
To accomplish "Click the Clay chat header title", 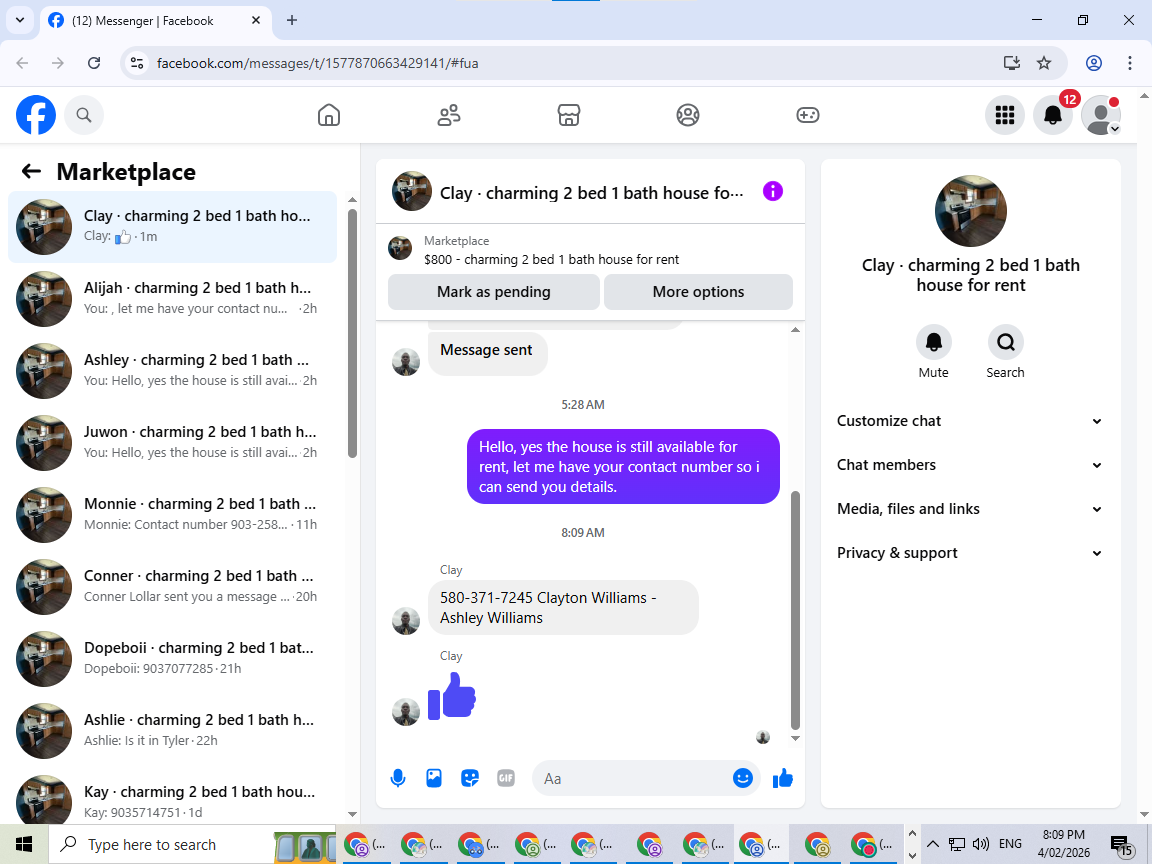I will pos(591,192).
